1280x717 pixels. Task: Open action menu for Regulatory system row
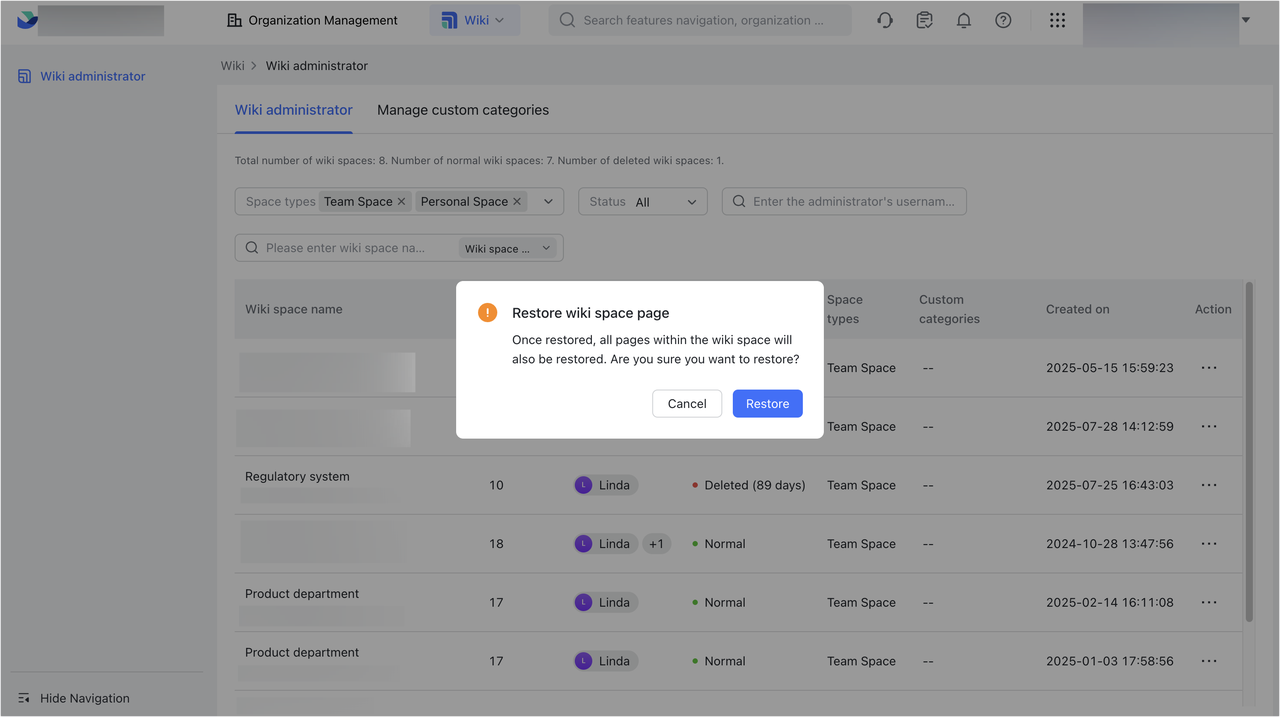[x=1209, y=485]
